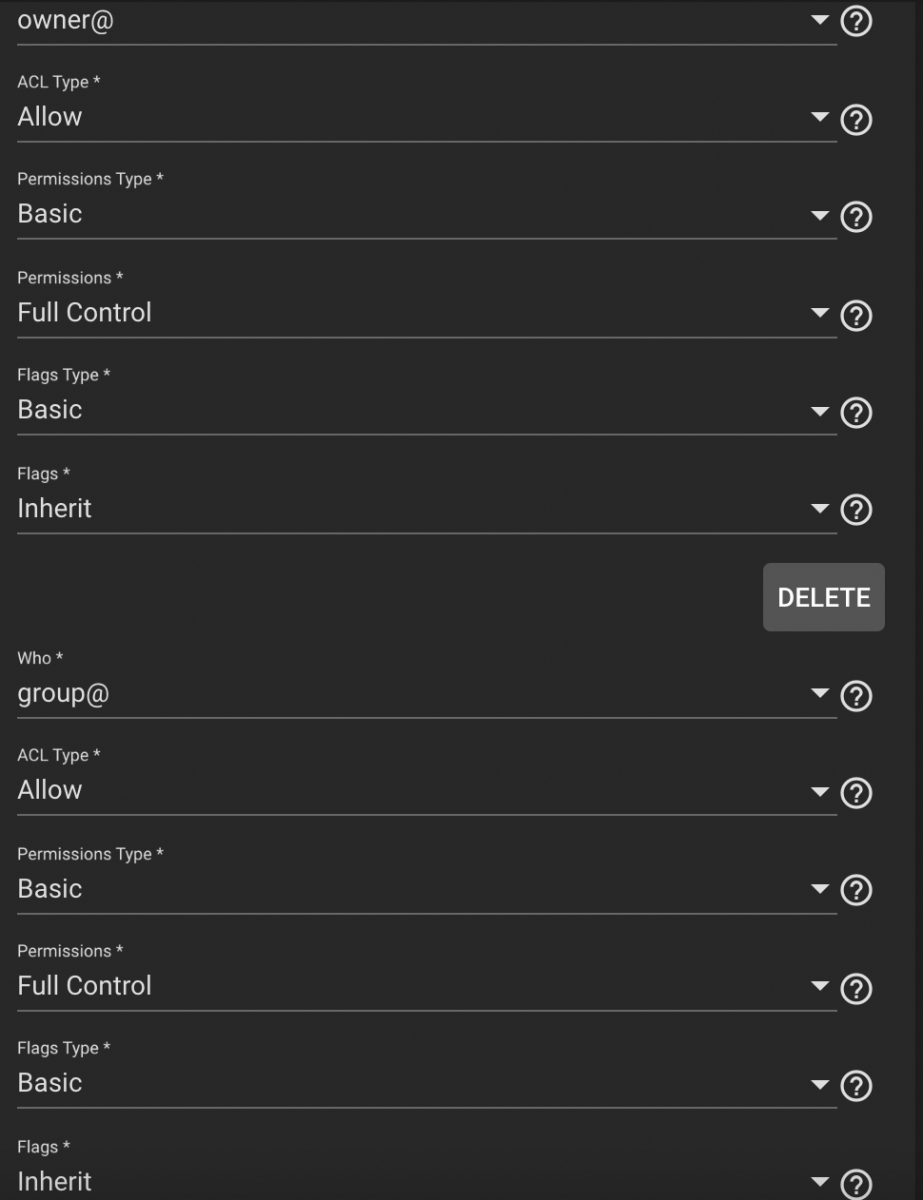Click help icon for owner@ Permissions Type
The width and height of the screenshot is (923, 1200).
click(x=856, y=217)
